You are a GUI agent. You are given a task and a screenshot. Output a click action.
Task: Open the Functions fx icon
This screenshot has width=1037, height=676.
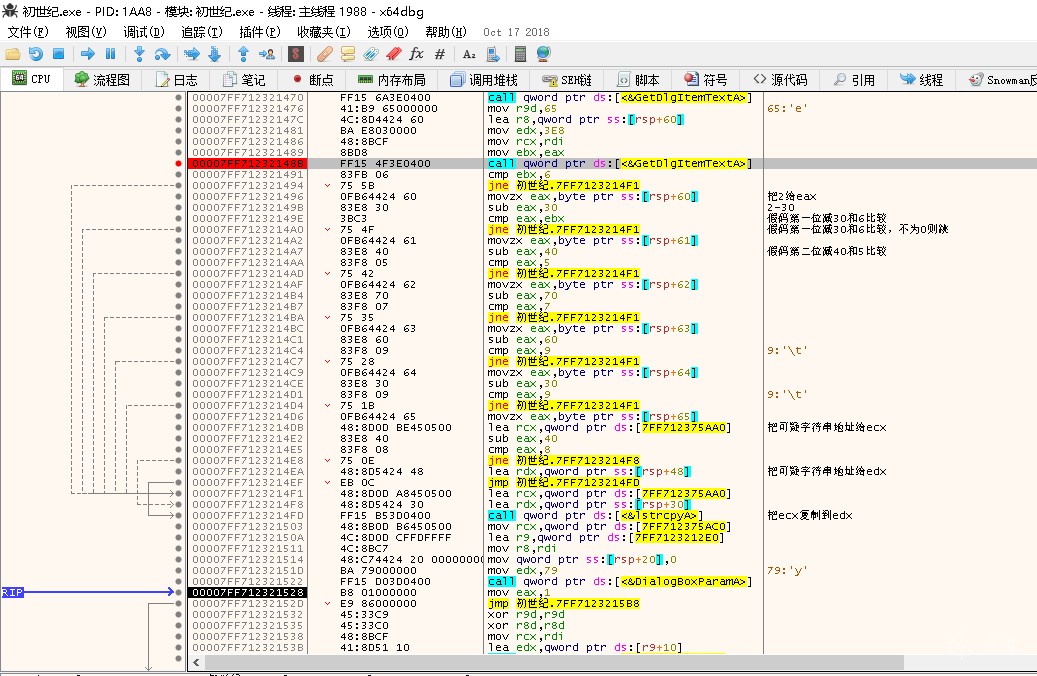pos(417,54)
